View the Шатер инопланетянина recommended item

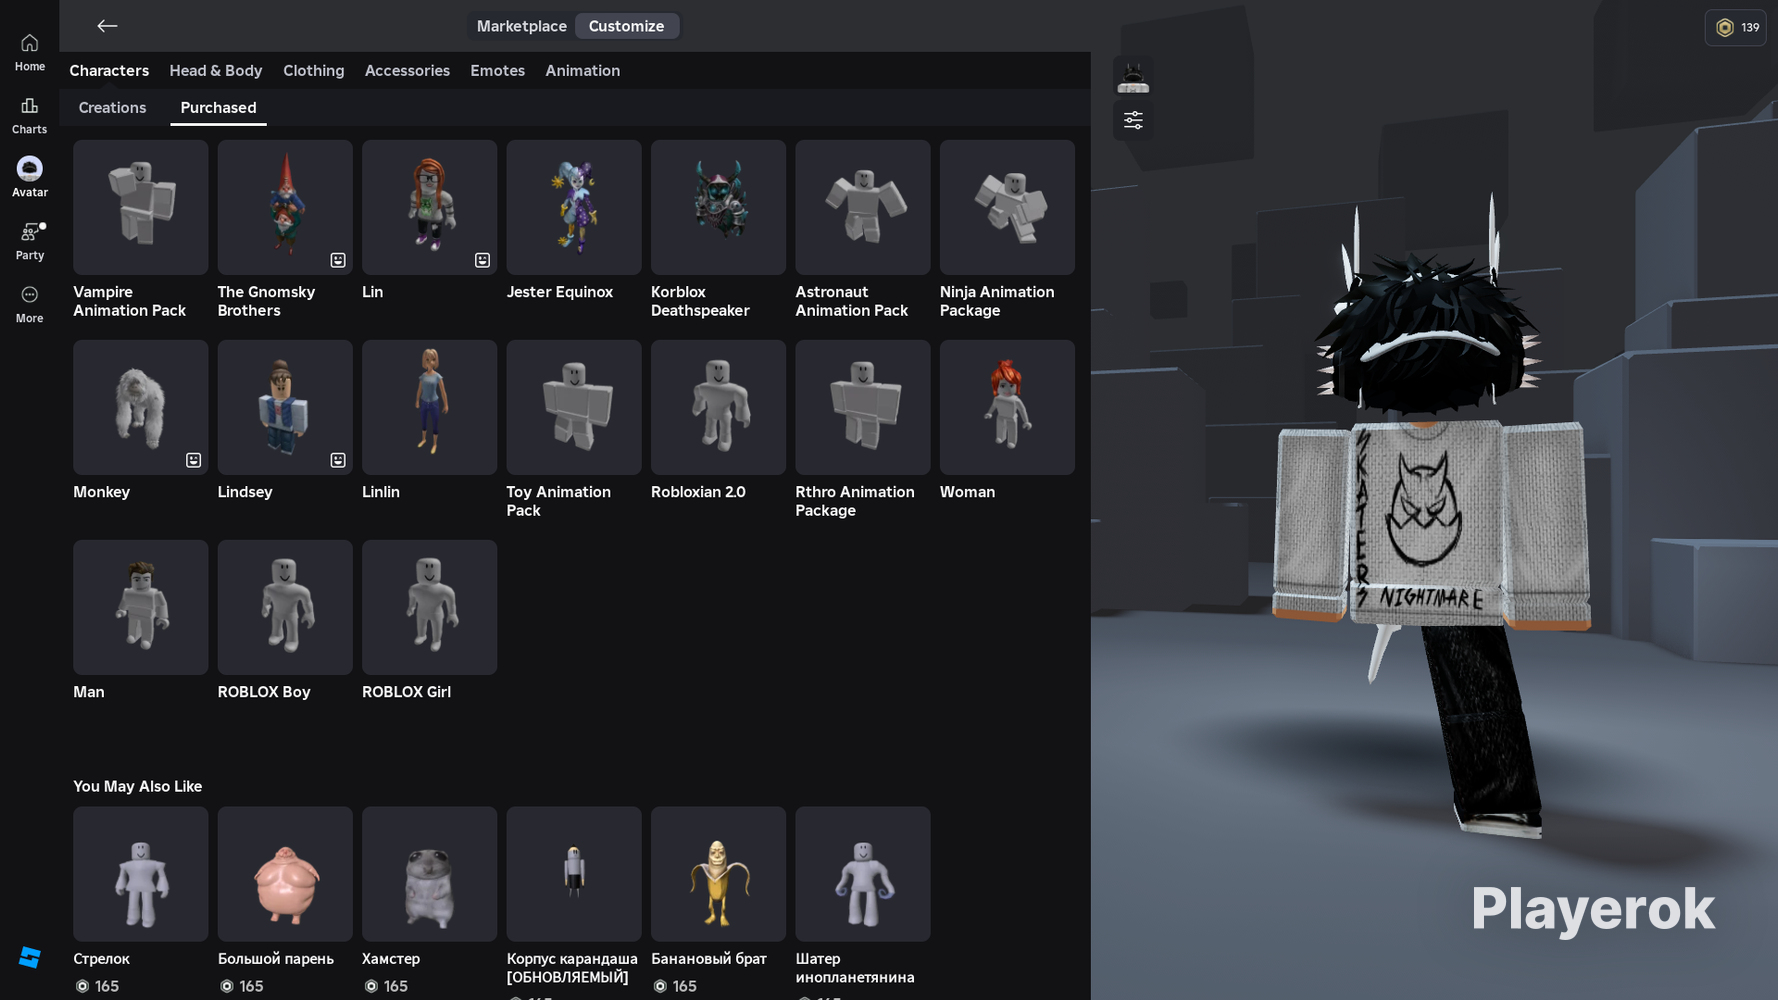pyautogui.click(x=863, y=874)
